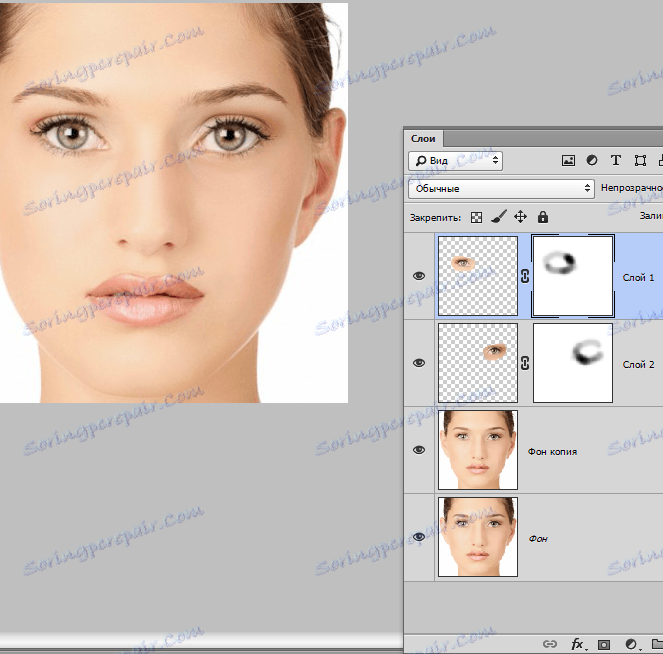Click the Непрозрачность opacity label
Viewport: 663px width, 654px height.
click(x=632, y=188)
